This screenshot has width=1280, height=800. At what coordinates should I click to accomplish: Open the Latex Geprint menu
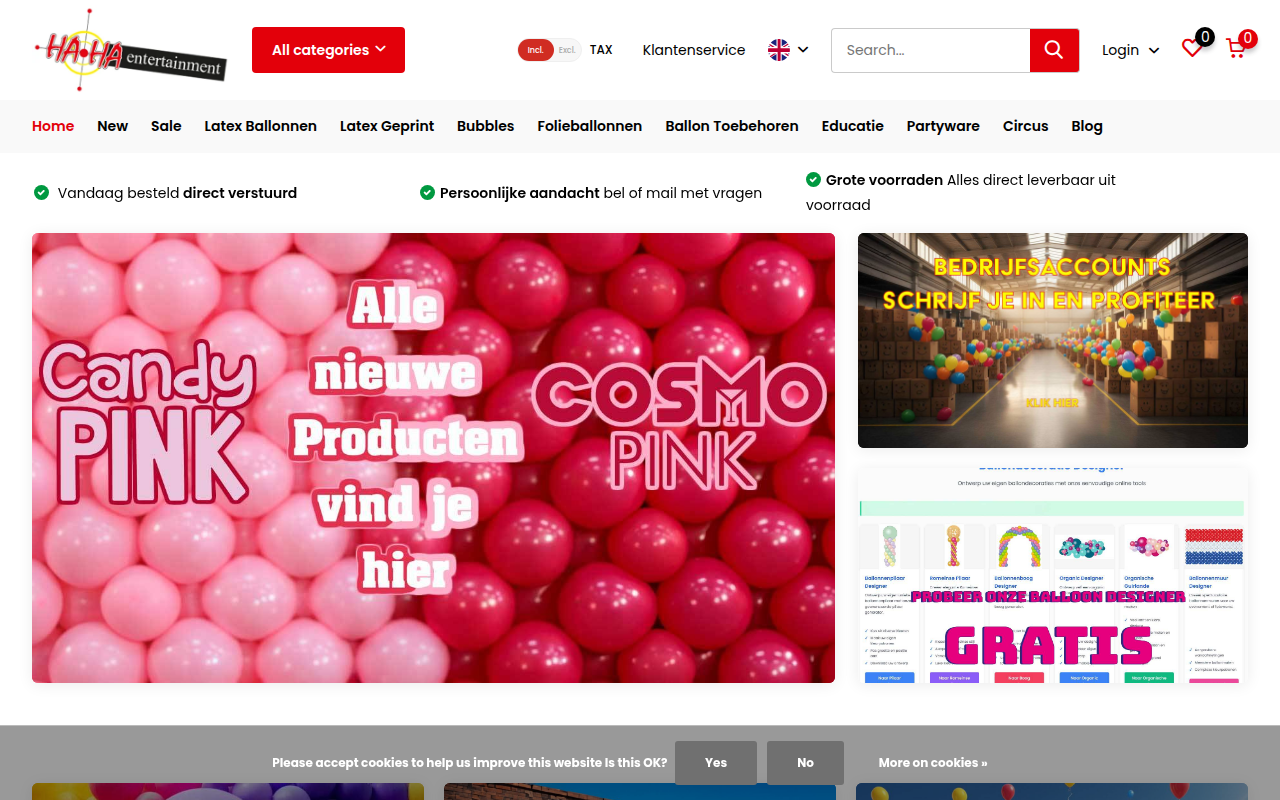(x=387, y=126)
